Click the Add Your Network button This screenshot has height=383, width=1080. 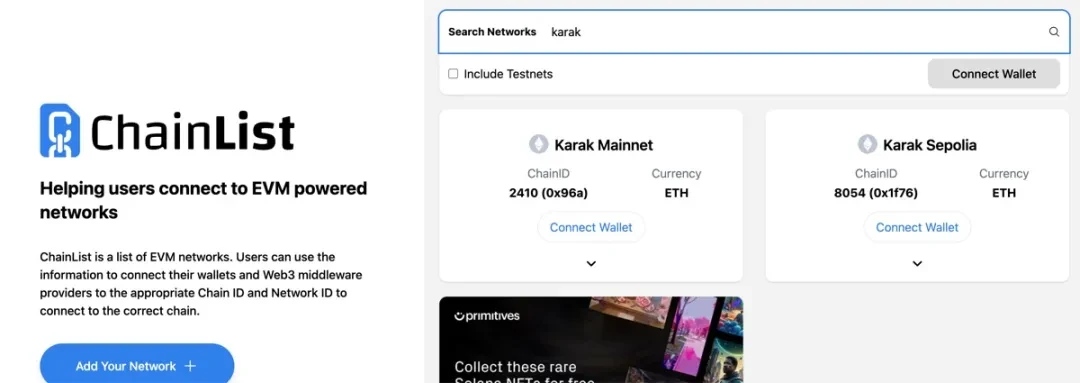click(x=137, y=365)
